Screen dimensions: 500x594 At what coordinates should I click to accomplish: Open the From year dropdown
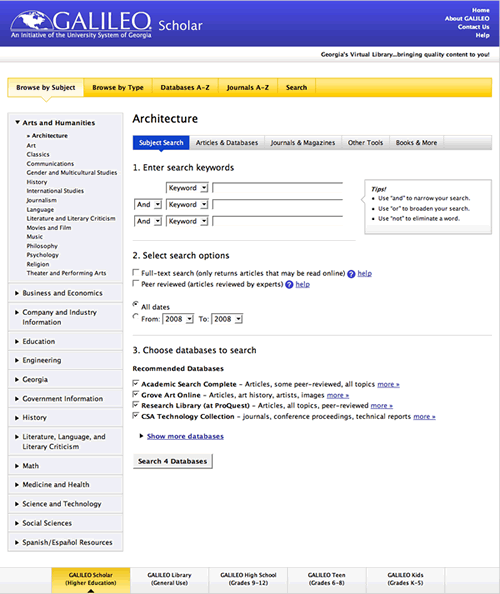coord(178,319)
